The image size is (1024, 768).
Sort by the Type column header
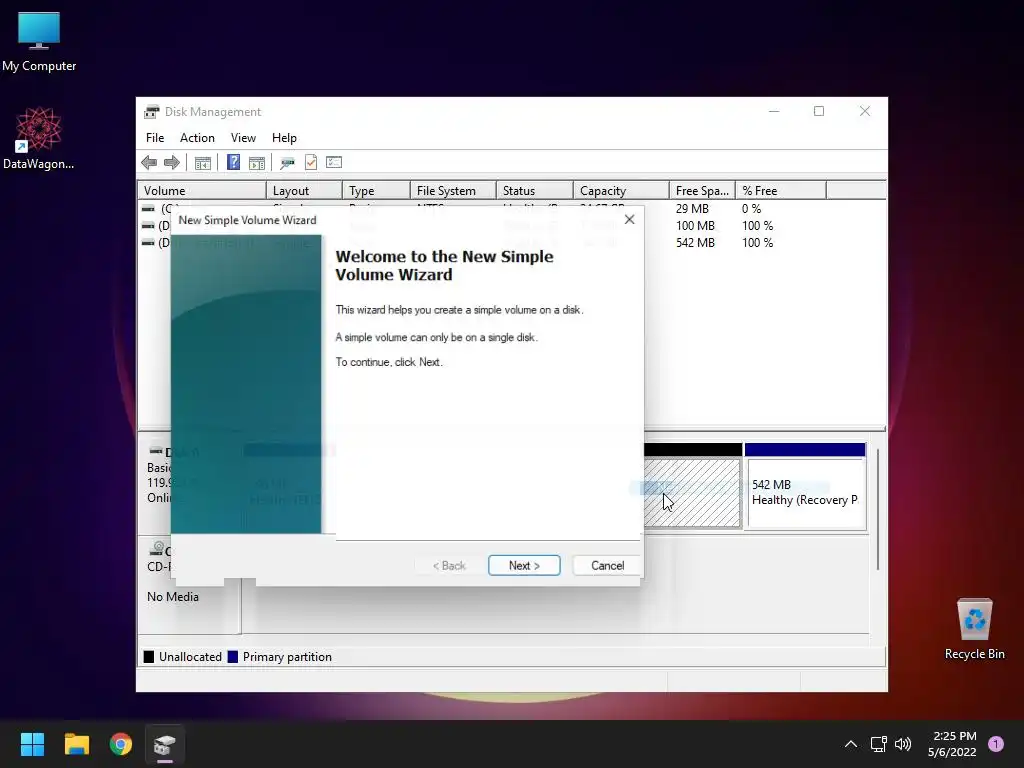[376, 191]
